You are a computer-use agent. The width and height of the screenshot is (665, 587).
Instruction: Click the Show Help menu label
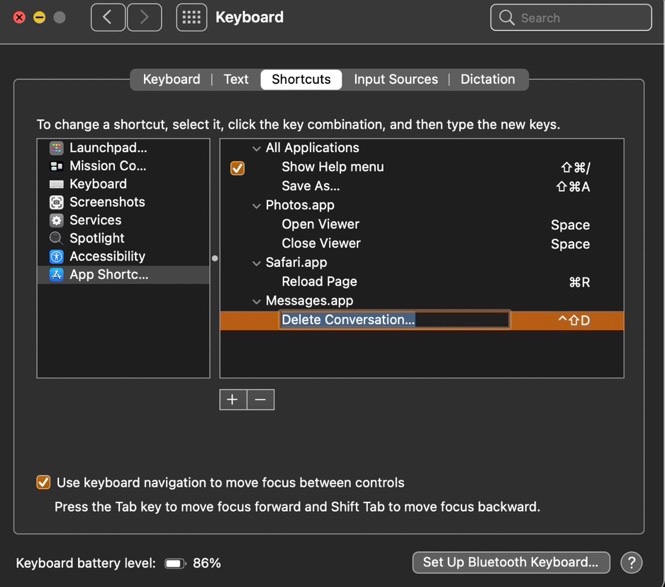(333, 167)
